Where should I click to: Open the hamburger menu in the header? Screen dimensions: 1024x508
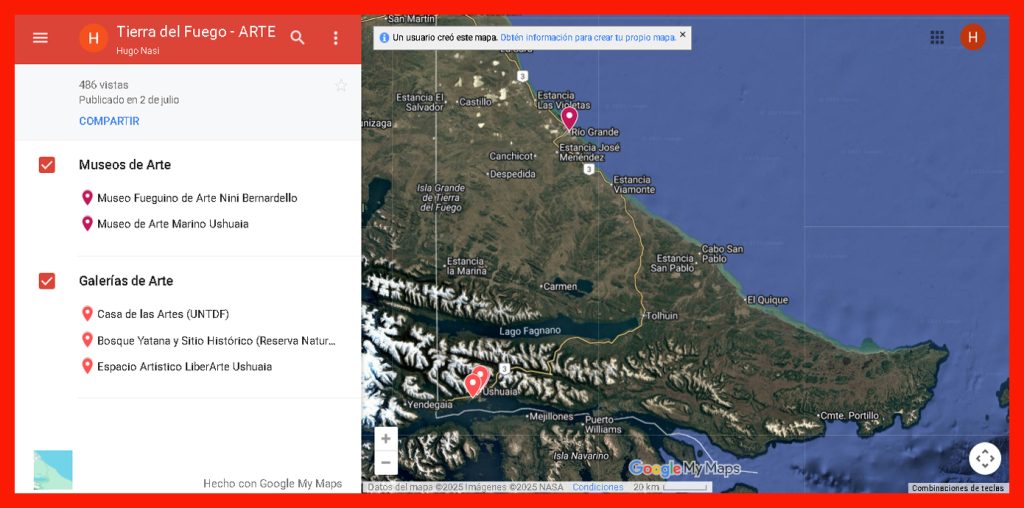40,38
